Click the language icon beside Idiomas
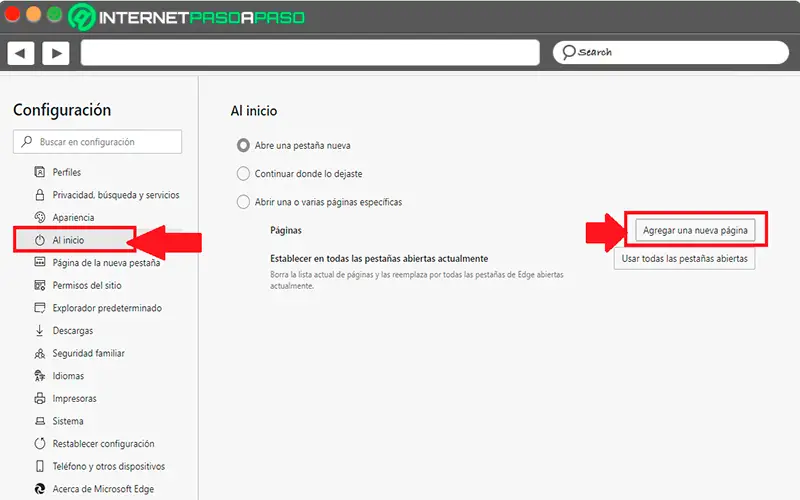800x500 pixels. 39,376
